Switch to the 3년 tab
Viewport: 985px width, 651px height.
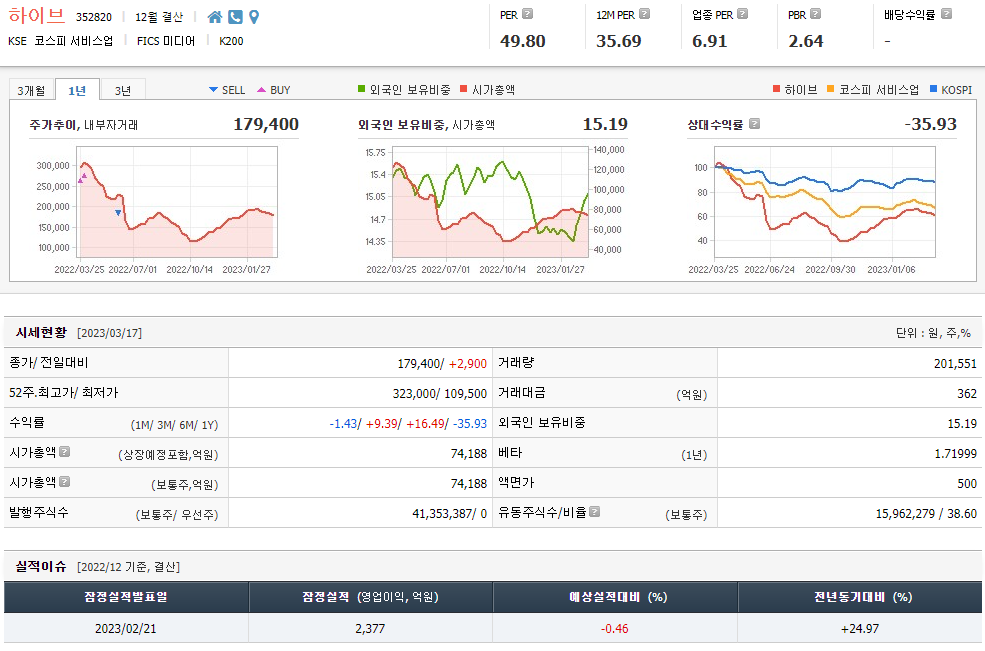pos(123,90)
